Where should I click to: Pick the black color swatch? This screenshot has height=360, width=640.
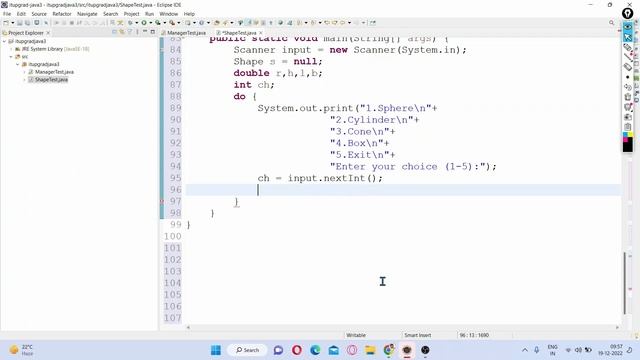pyautogui.click(x=628, y=146)
